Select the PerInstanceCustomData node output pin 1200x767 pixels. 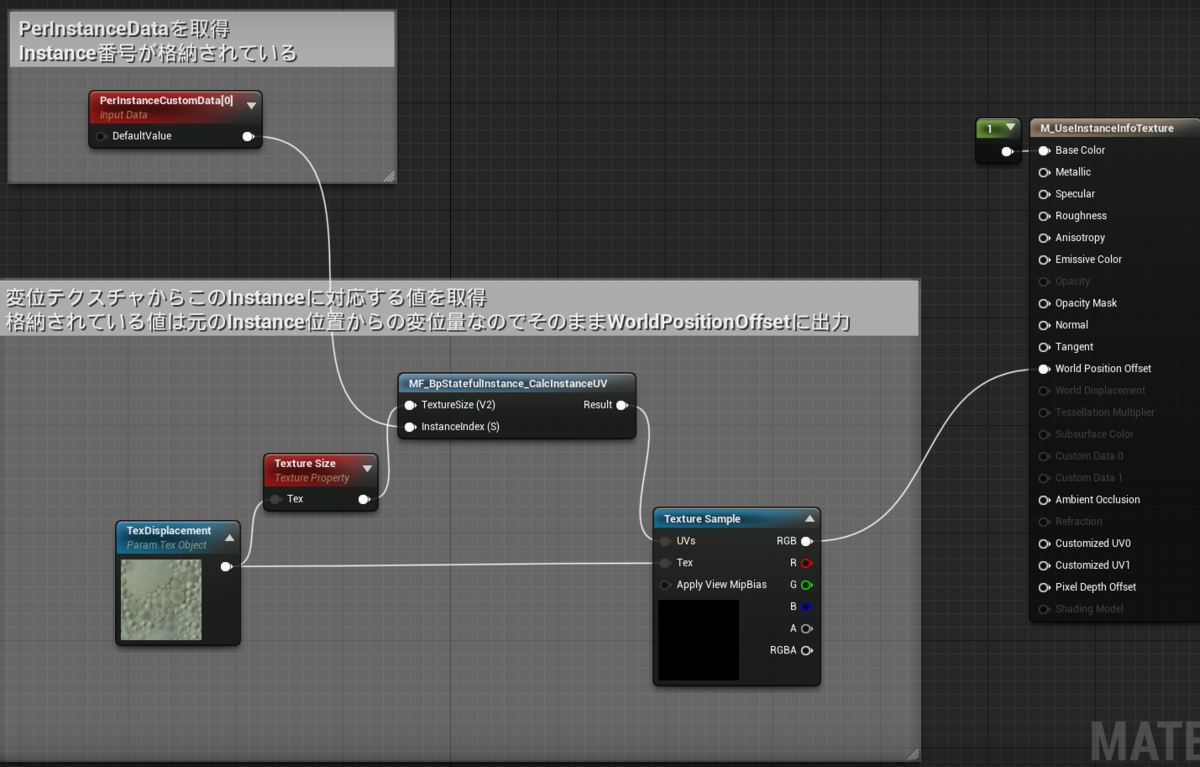pyautogui.click(x=248, y=136)
